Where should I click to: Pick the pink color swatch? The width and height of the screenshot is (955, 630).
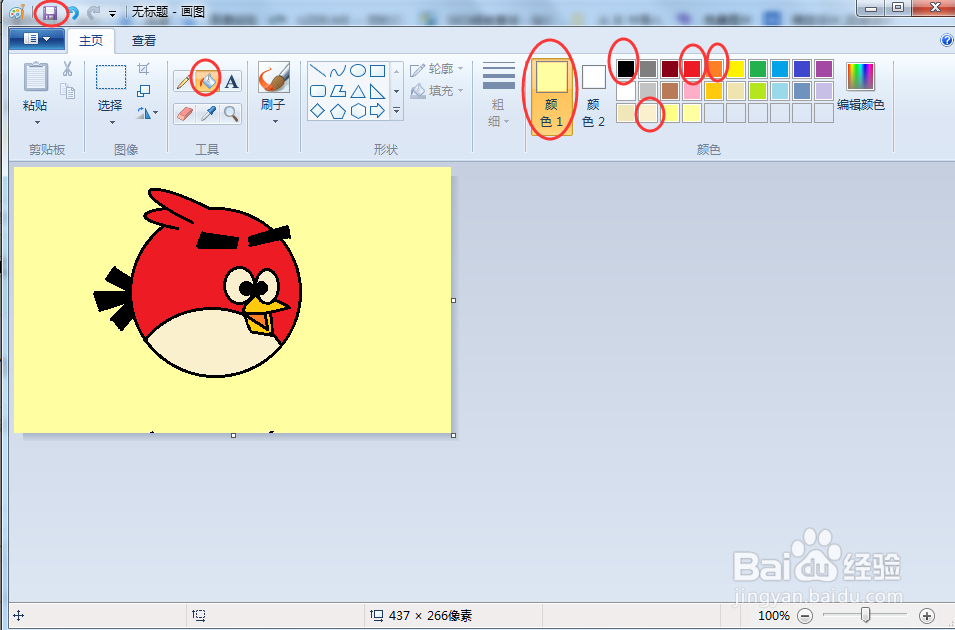point(692,91)
